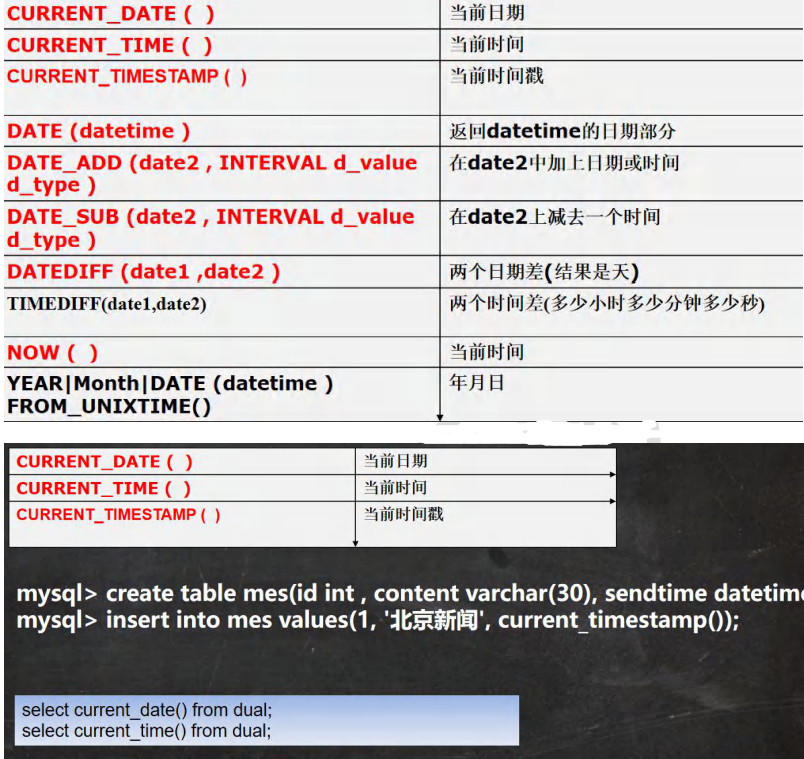The image size is (804, 759).
Task: Click the DATE_ADD function text
Action: point(212,173)
